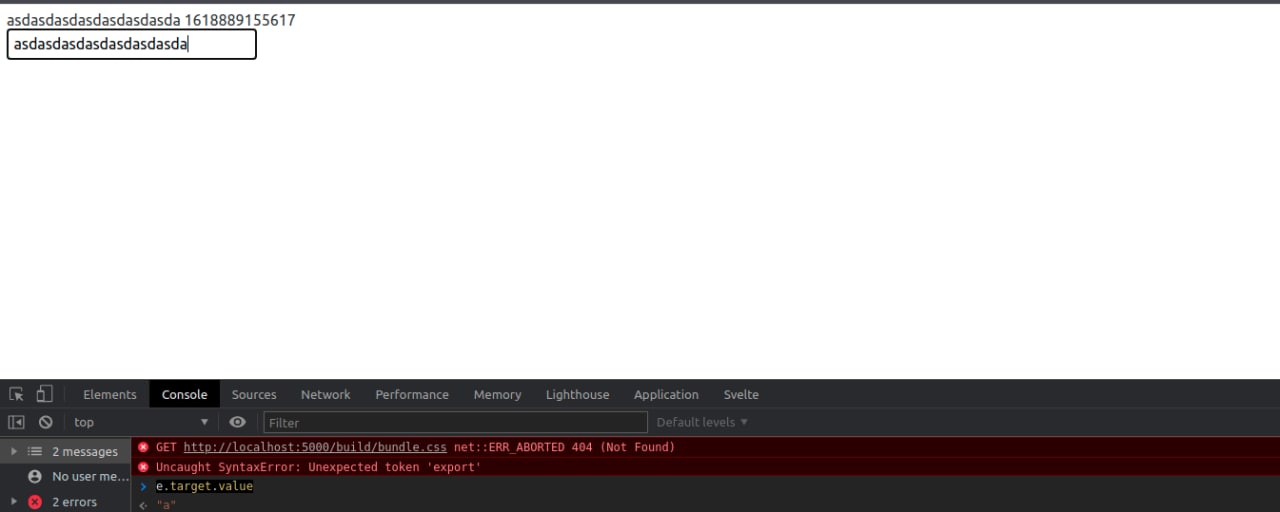Switch to the Sources tab
Screen dimensions: 1280x512
(x=254, y=394)
